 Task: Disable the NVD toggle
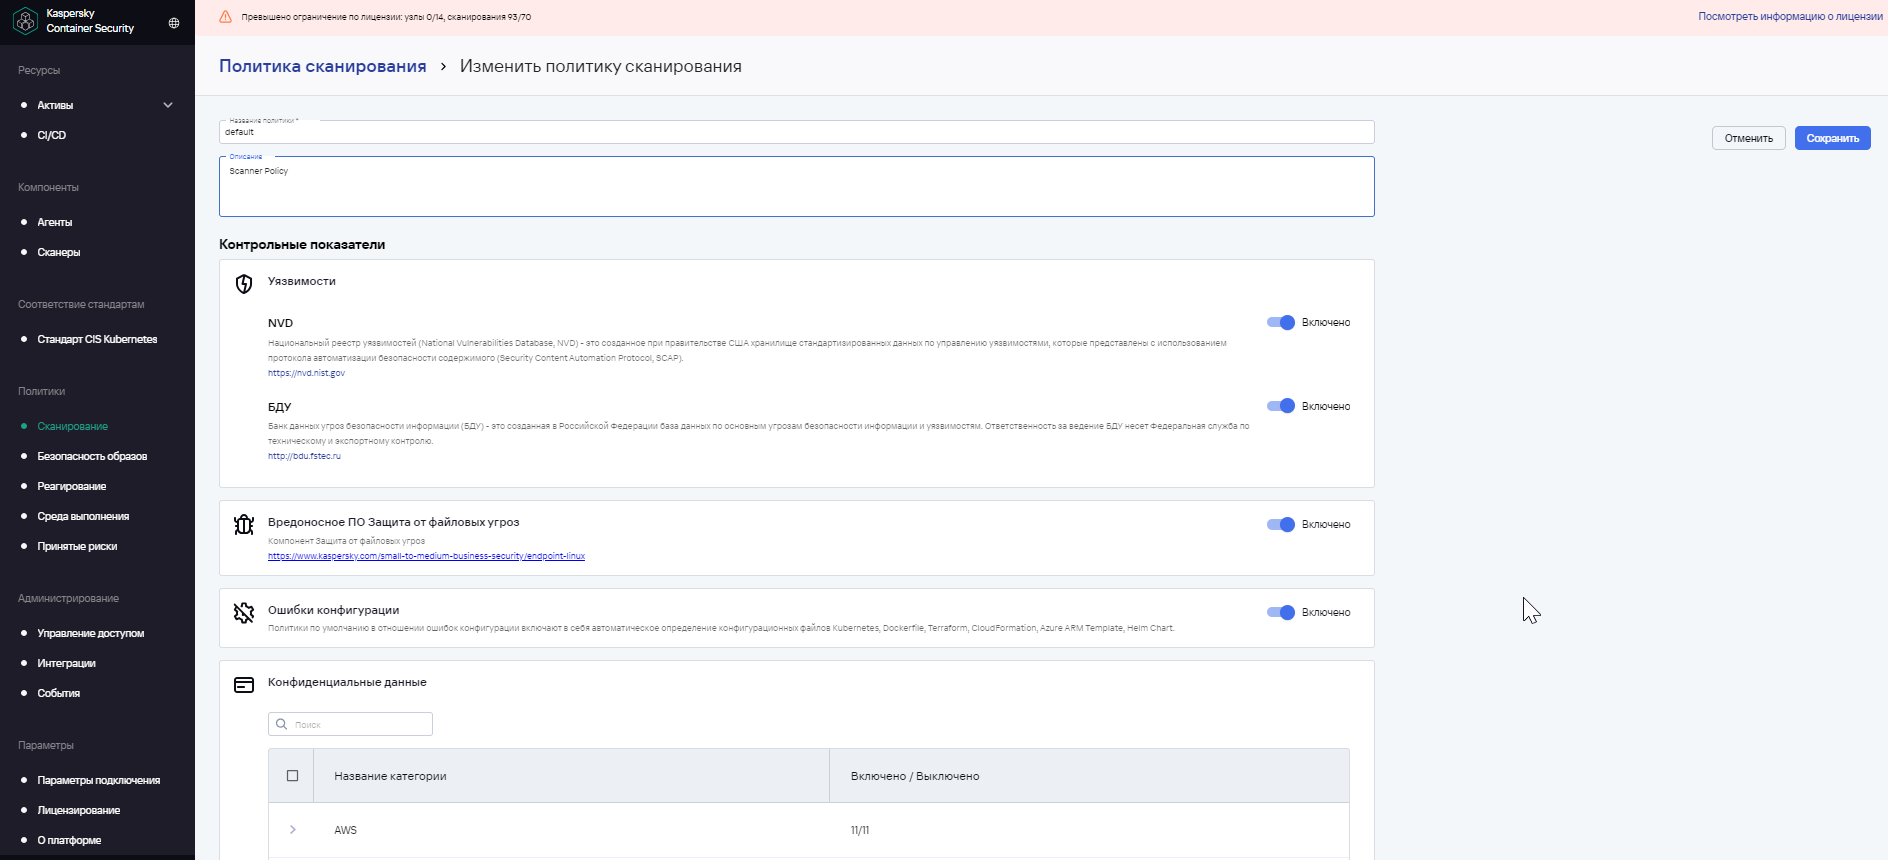[x=1281, y=322]
